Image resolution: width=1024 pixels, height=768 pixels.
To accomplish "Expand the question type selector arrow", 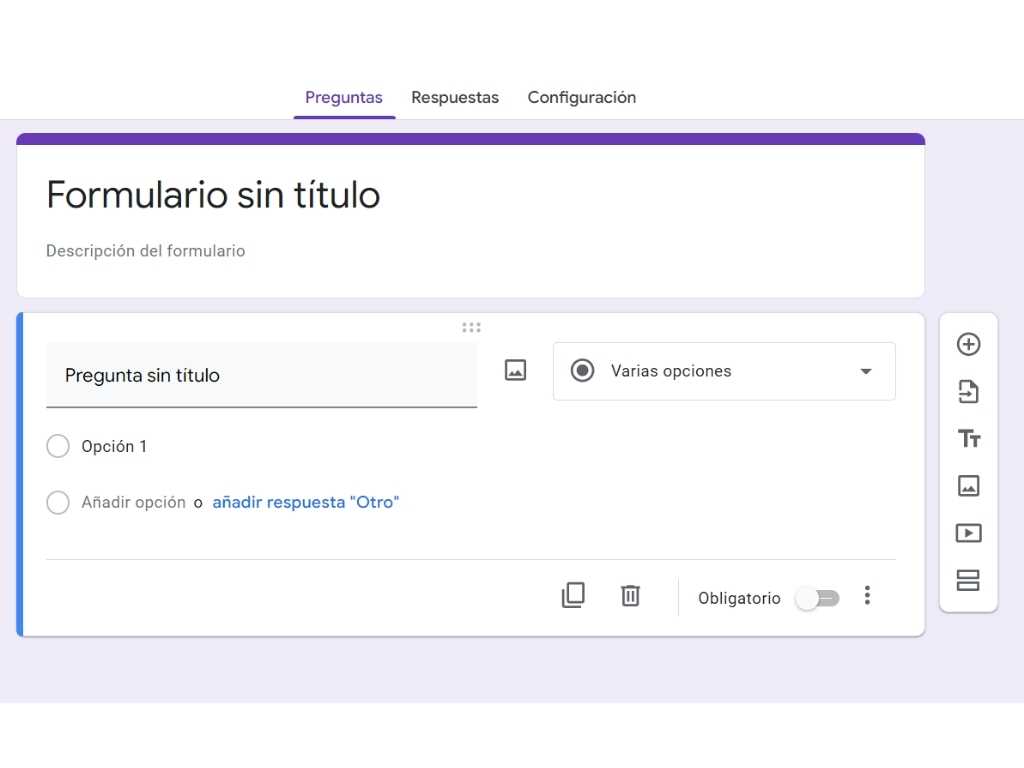I will tap(865, 371).
